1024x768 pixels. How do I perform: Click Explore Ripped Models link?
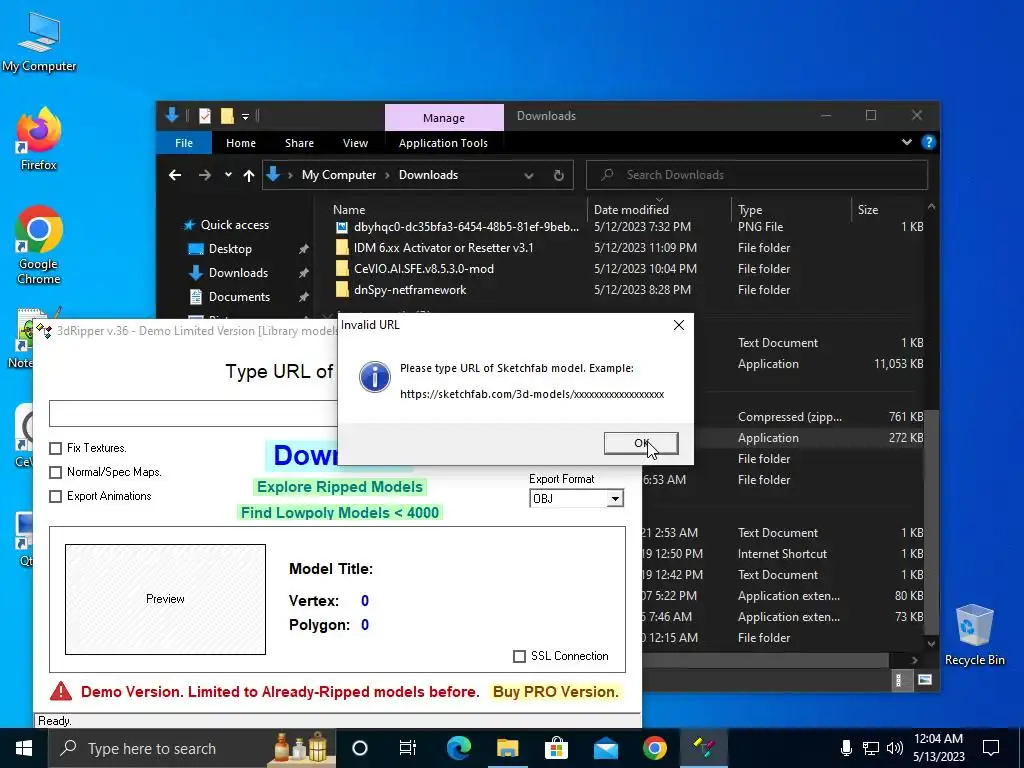tap(340, 487)
